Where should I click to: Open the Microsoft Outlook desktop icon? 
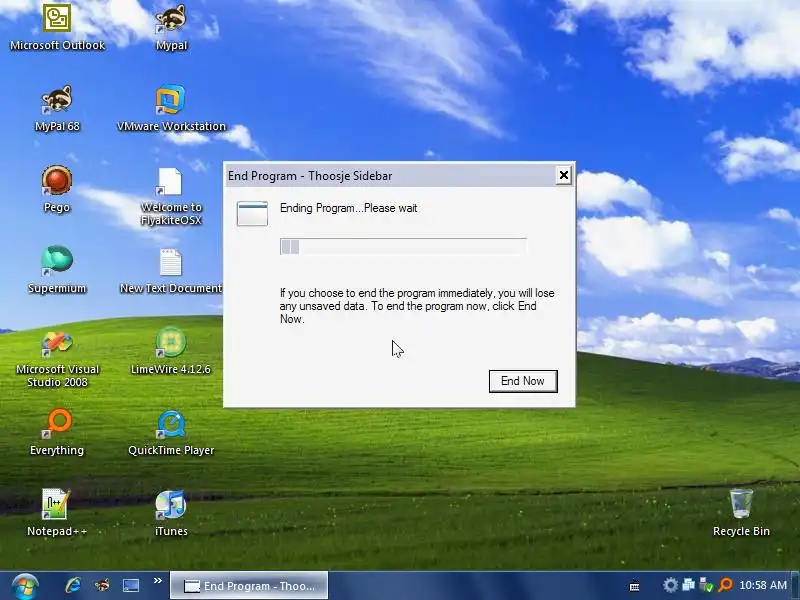coord(57,27)
